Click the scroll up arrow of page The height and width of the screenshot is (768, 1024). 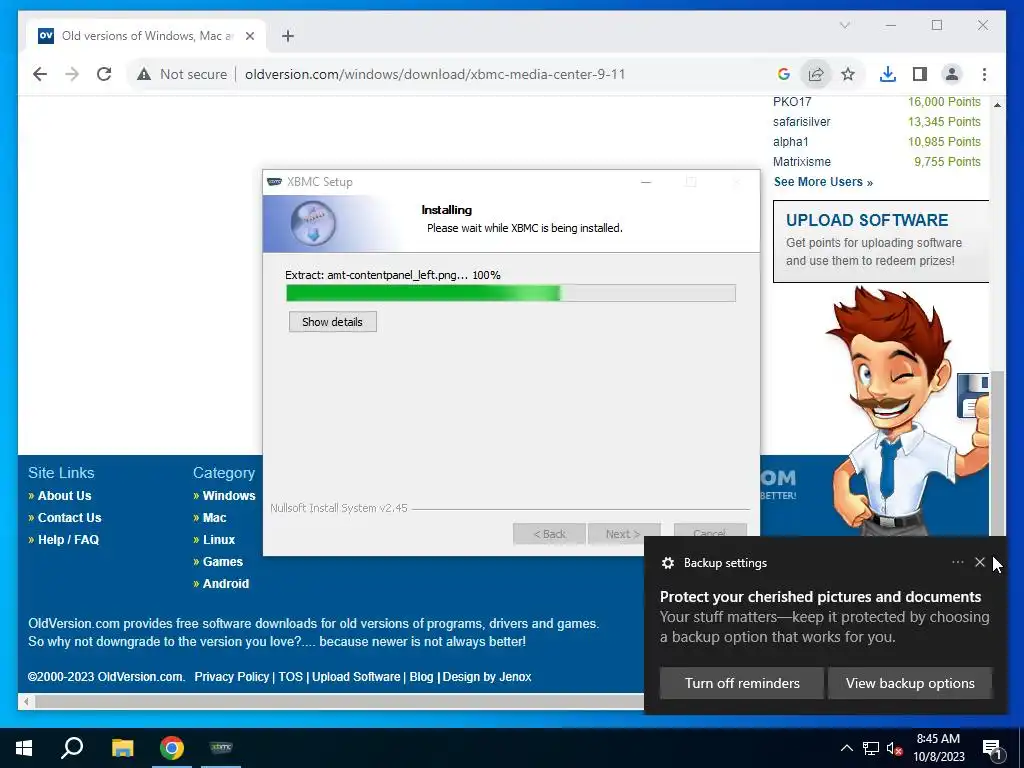[997, 104]
